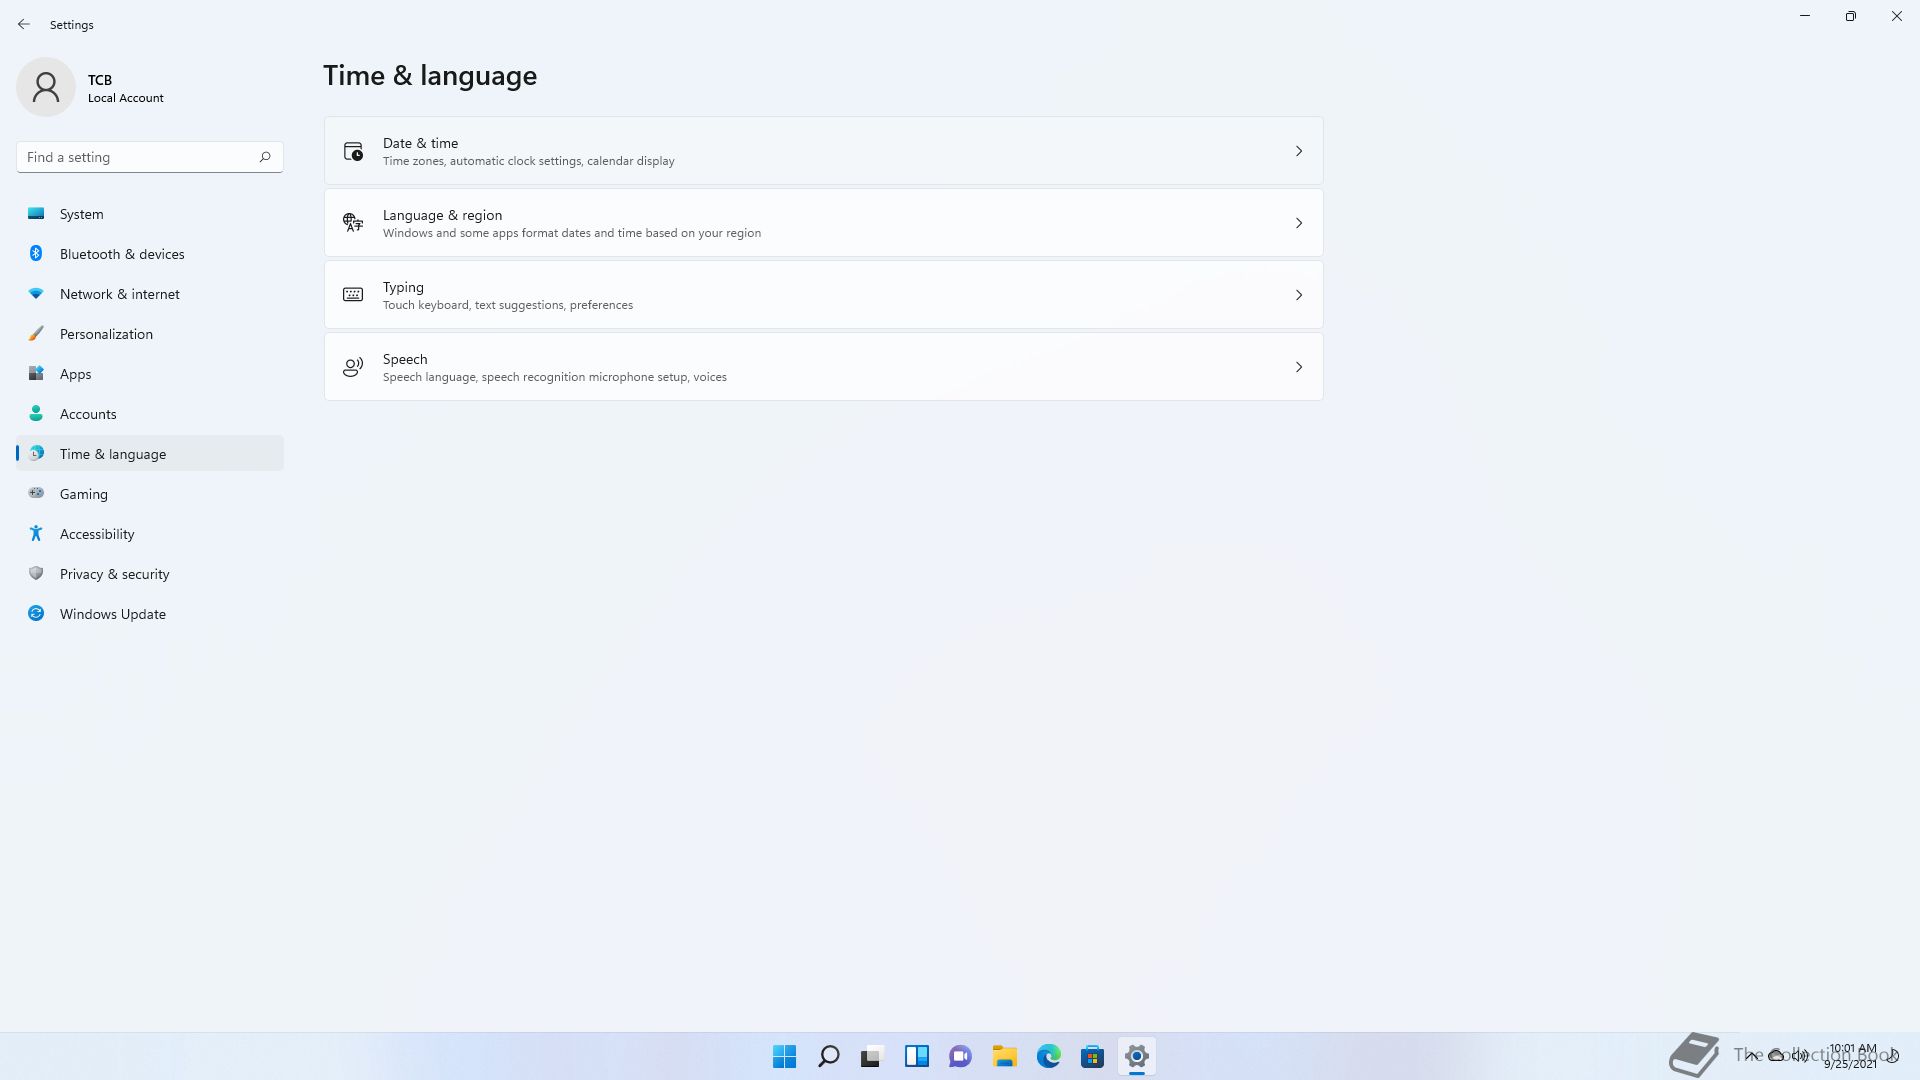Expand the Typing chevron arrow
This screenshot has height=1080, width=1920.
point(1299,295)
